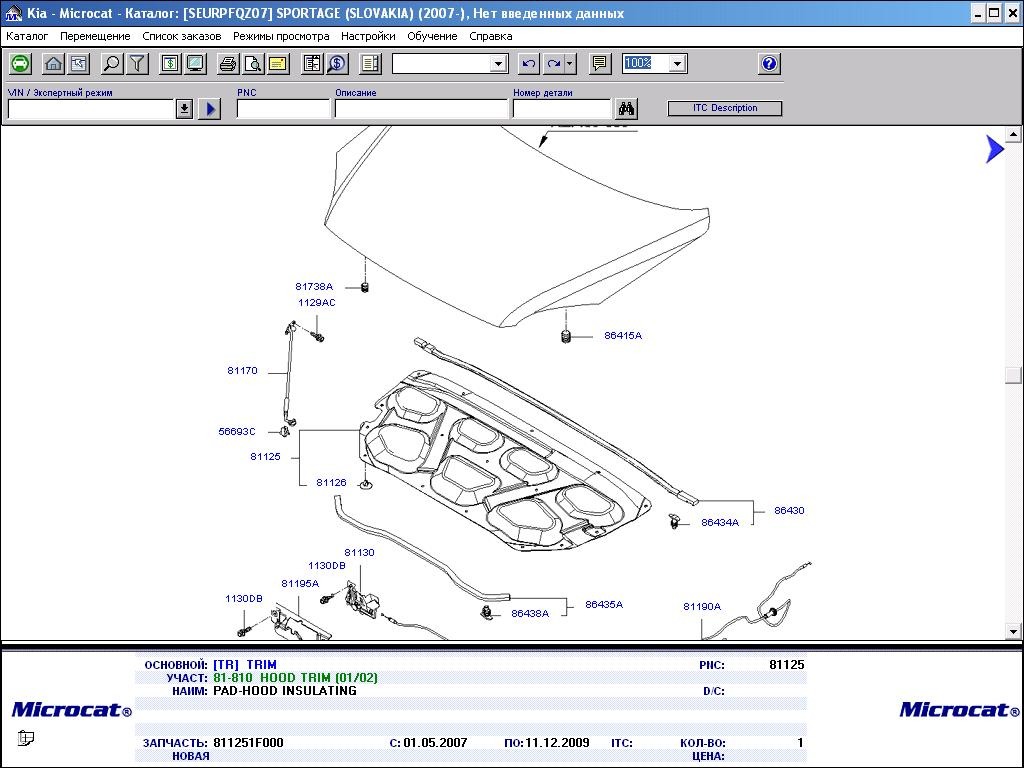Open the redo history dropdown arrow
1024x768 pixels.
coord(570,63)
